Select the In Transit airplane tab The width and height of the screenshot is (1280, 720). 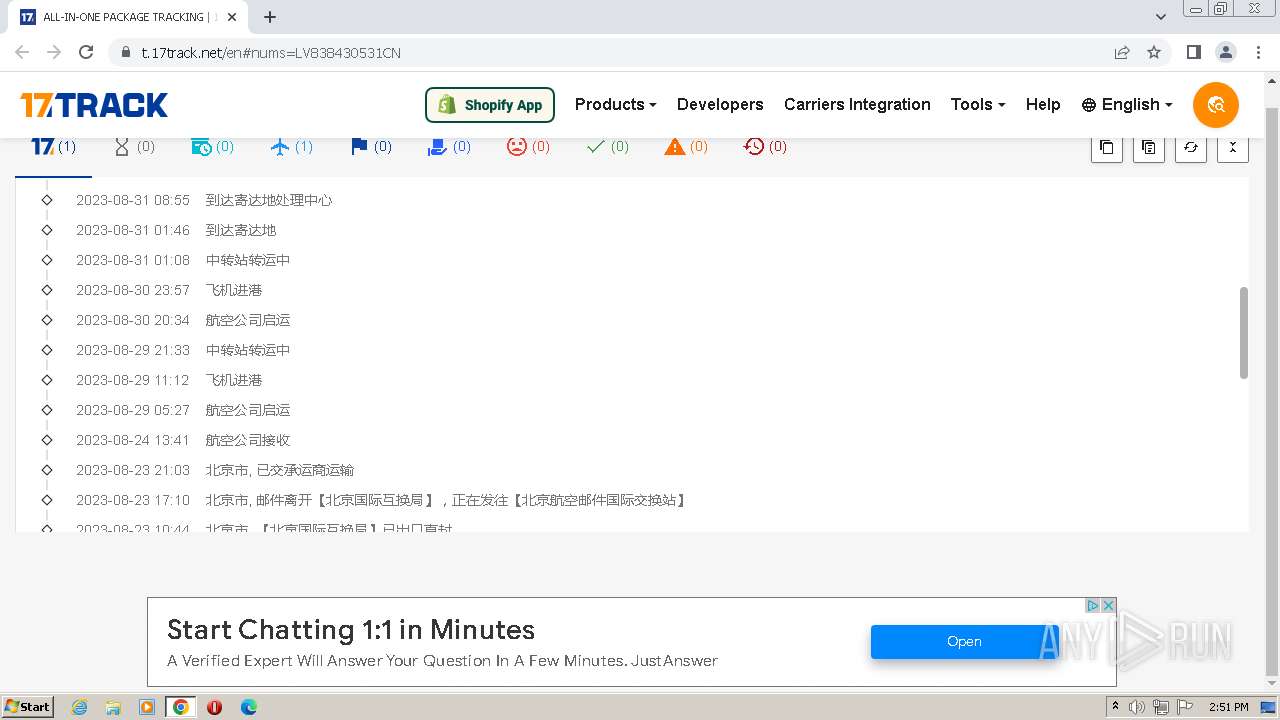point(291,147)
